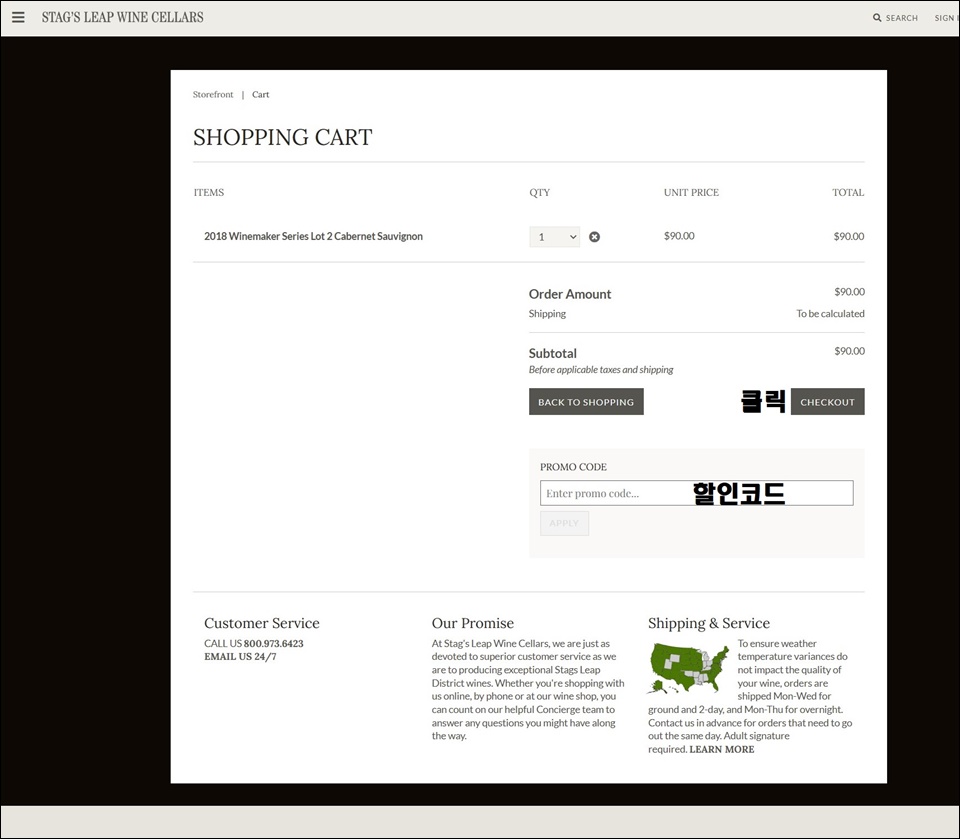Click the Order Amount label
The width and height of the screenshot is (960, 839).
pos(570,294)
